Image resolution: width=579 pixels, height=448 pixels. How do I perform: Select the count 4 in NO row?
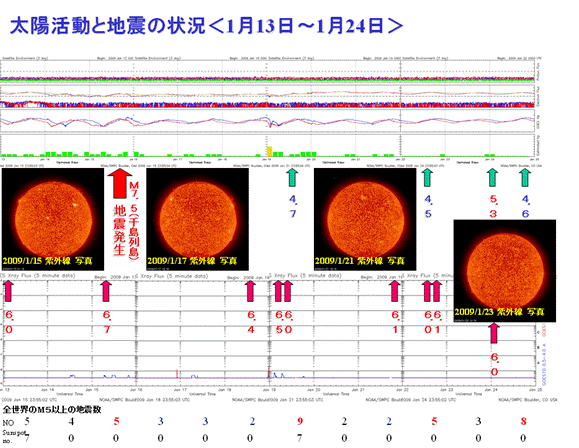point(71,421)
